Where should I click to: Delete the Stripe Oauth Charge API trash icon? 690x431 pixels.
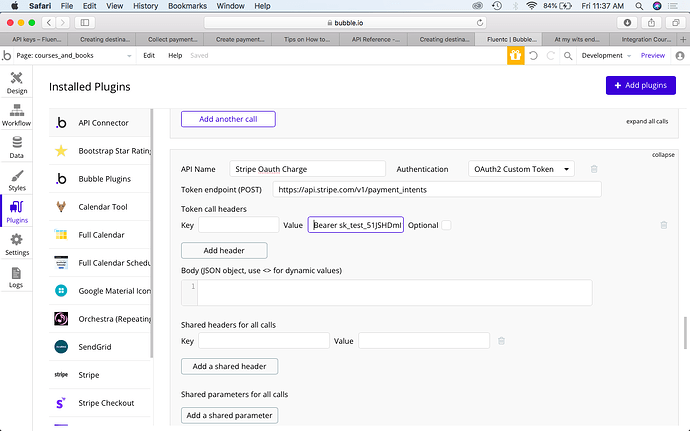[x=594, y=169]
